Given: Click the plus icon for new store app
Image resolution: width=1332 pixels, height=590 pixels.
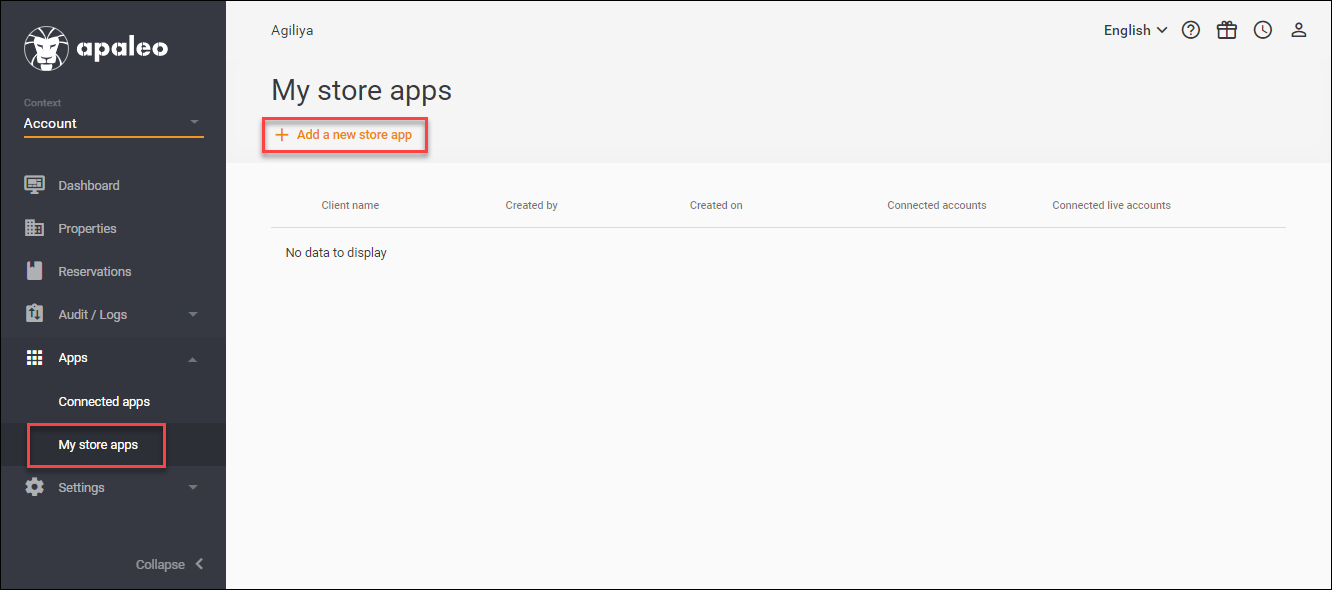Looking at the screenshot, I should point(282,134).
